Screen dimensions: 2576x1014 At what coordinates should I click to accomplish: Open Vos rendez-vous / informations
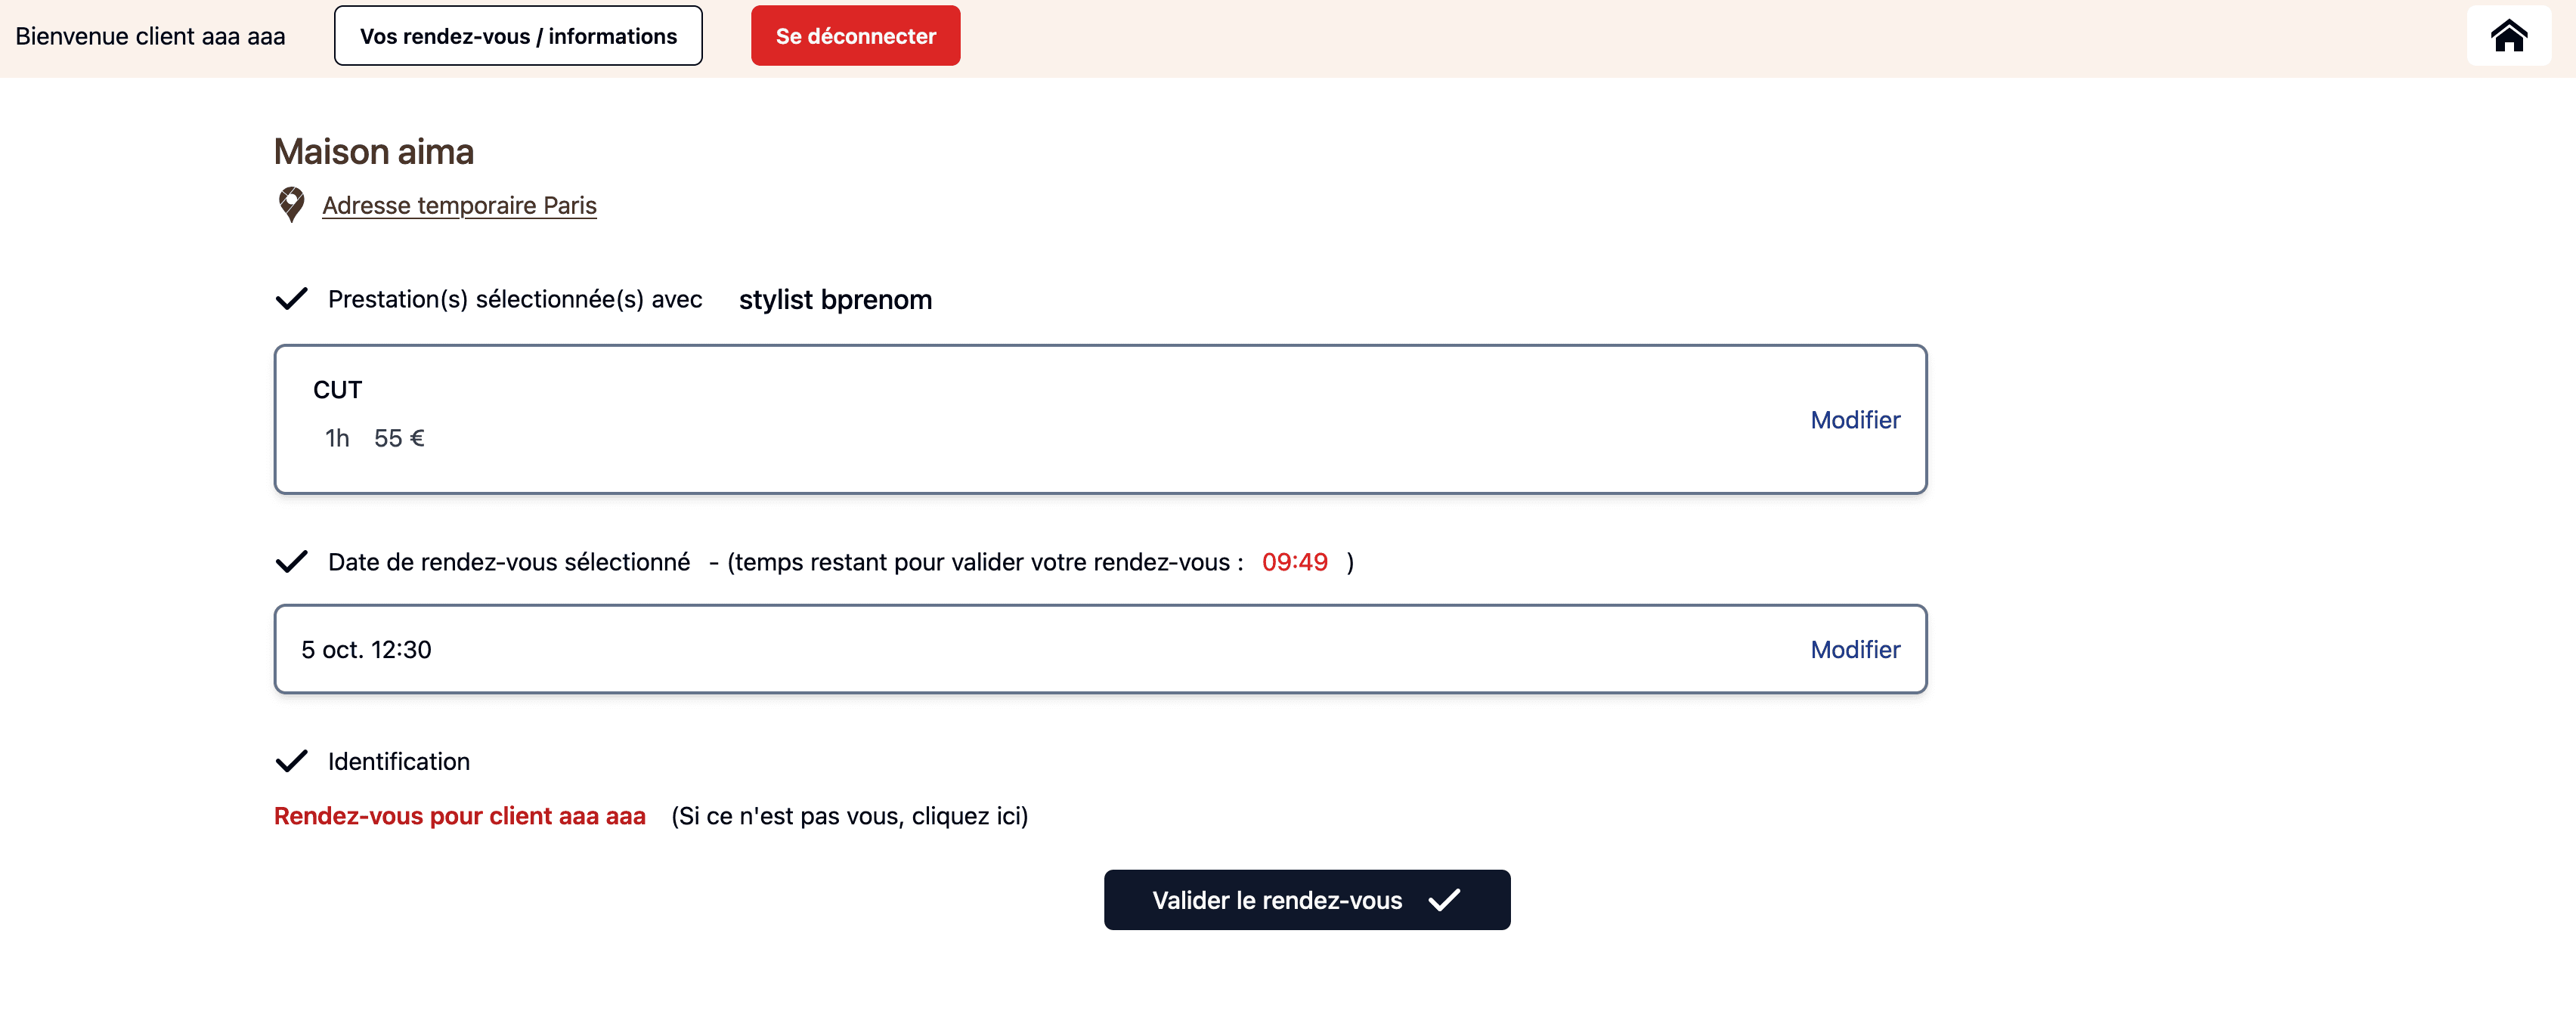(x=518, y=36)
